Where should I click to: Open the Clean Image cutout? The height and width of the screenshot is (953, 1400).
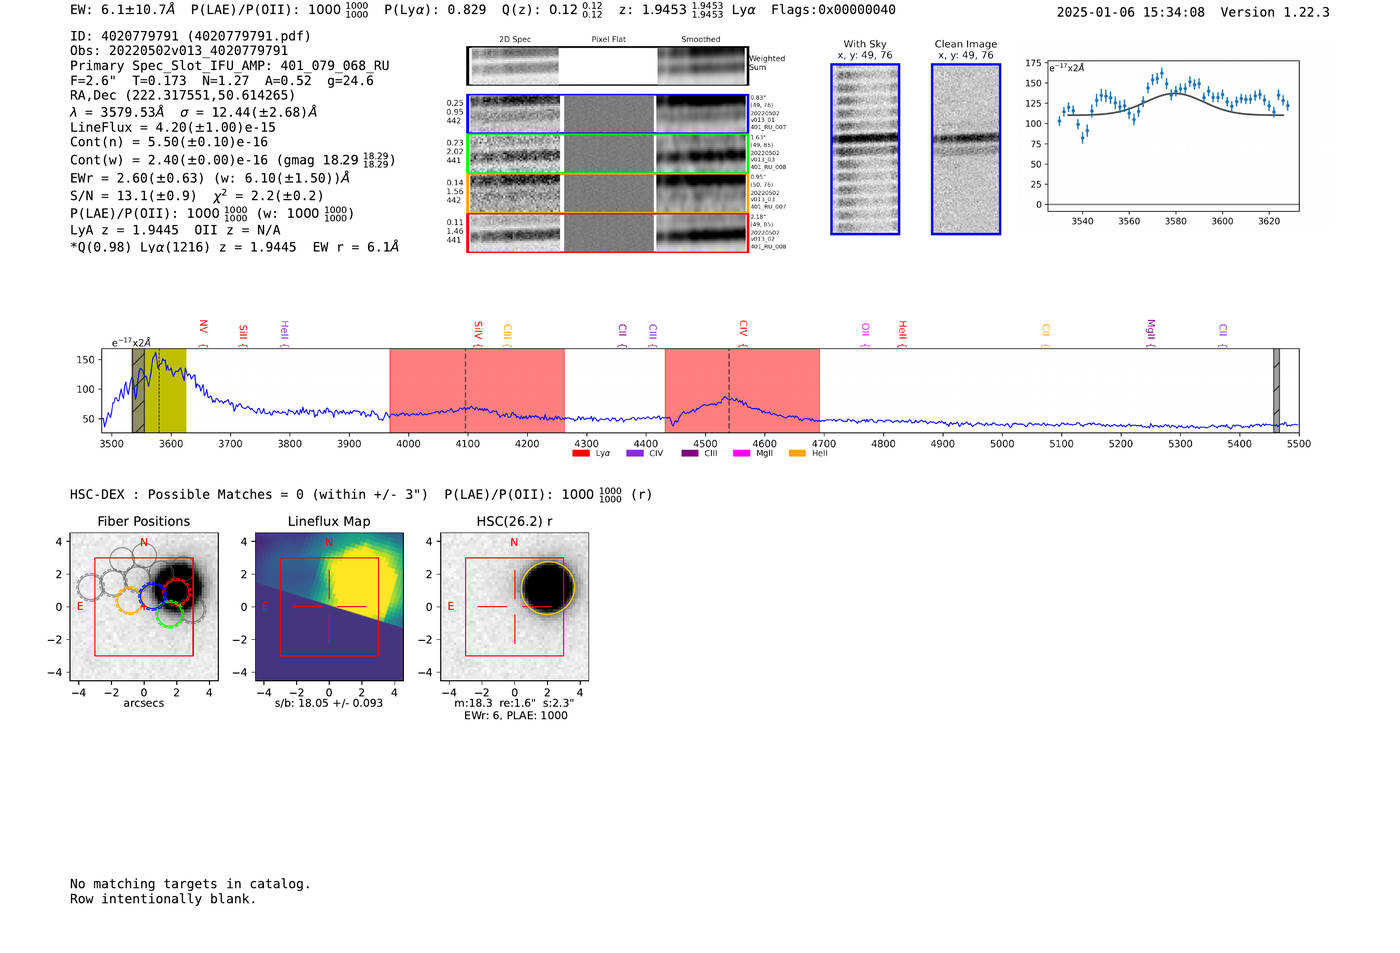[966, 149]
